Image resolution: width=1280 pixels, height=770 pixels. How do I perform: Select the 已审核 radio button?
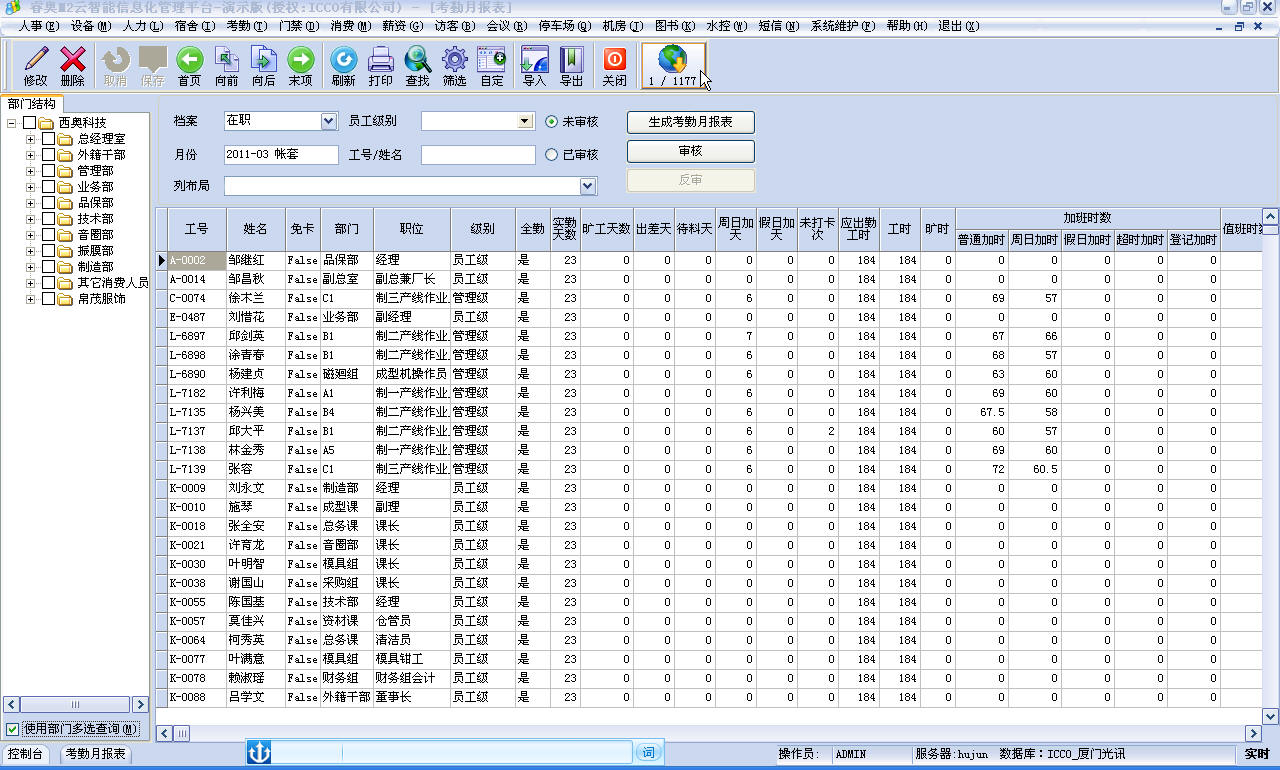pyautogui.click(x=552, y=155)
